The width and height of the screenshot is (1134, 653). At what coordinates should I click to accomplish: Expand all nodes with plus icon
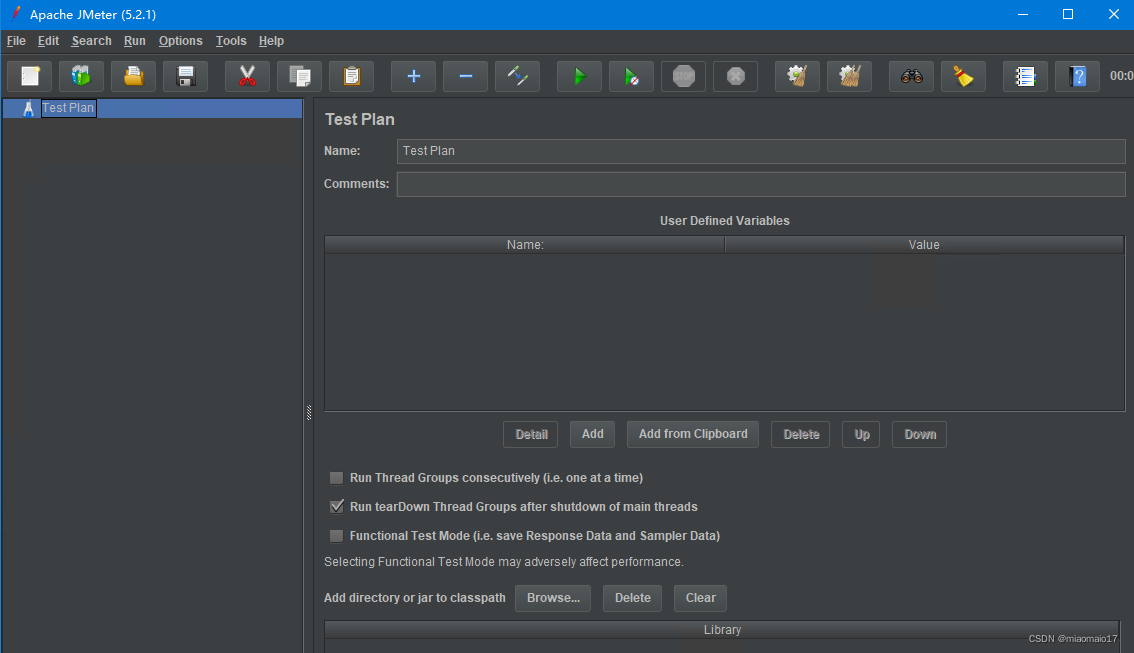413,76
